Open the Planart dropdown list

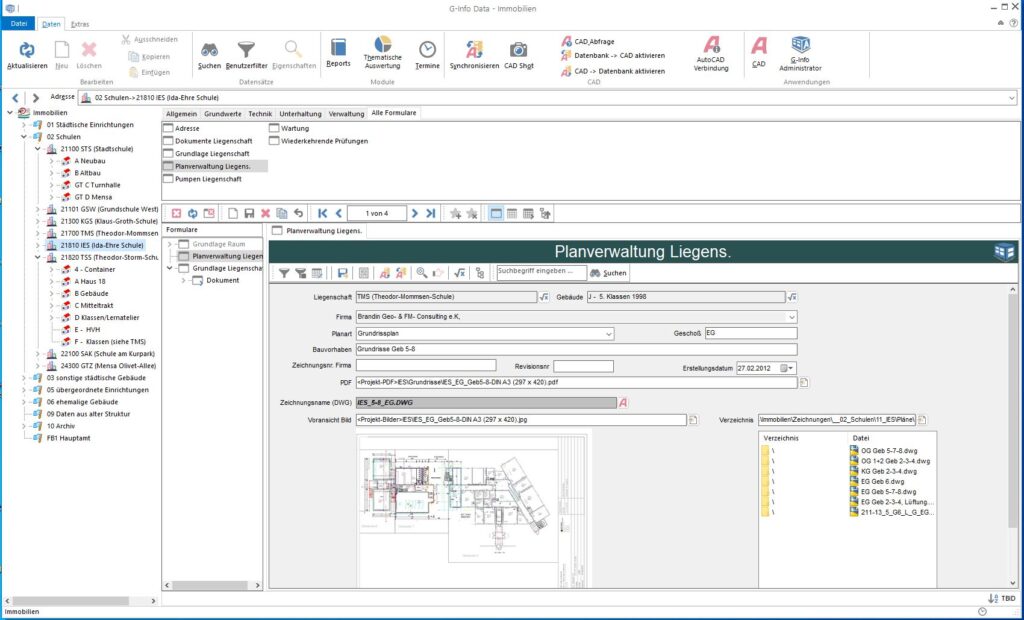(607, 333)
